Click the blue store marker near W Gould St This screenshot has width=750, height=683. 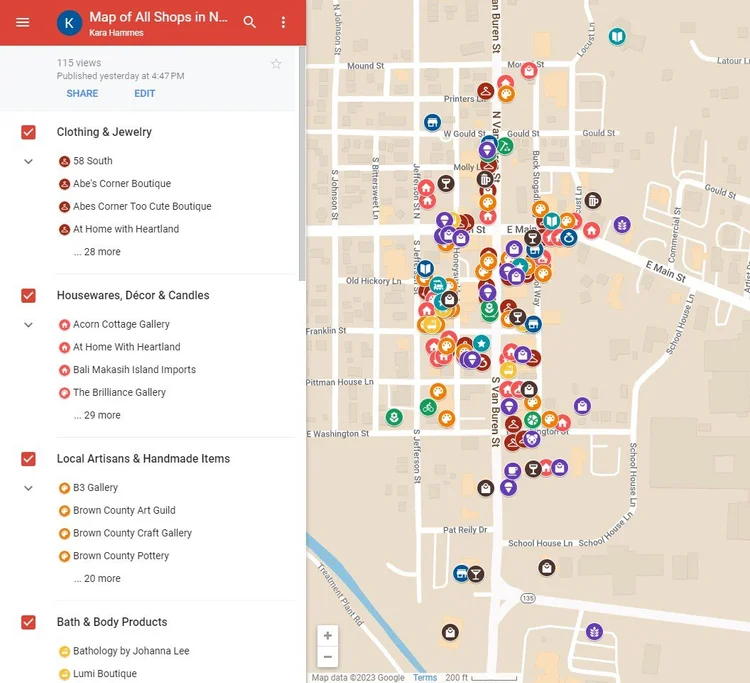[x=432, y=122]
